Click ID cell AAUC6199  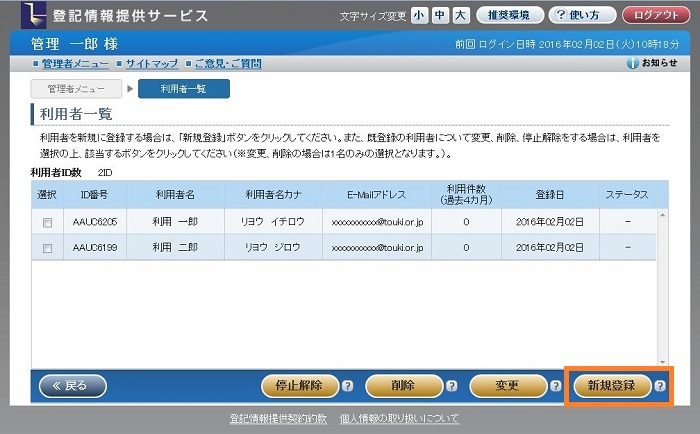(95, 247)
